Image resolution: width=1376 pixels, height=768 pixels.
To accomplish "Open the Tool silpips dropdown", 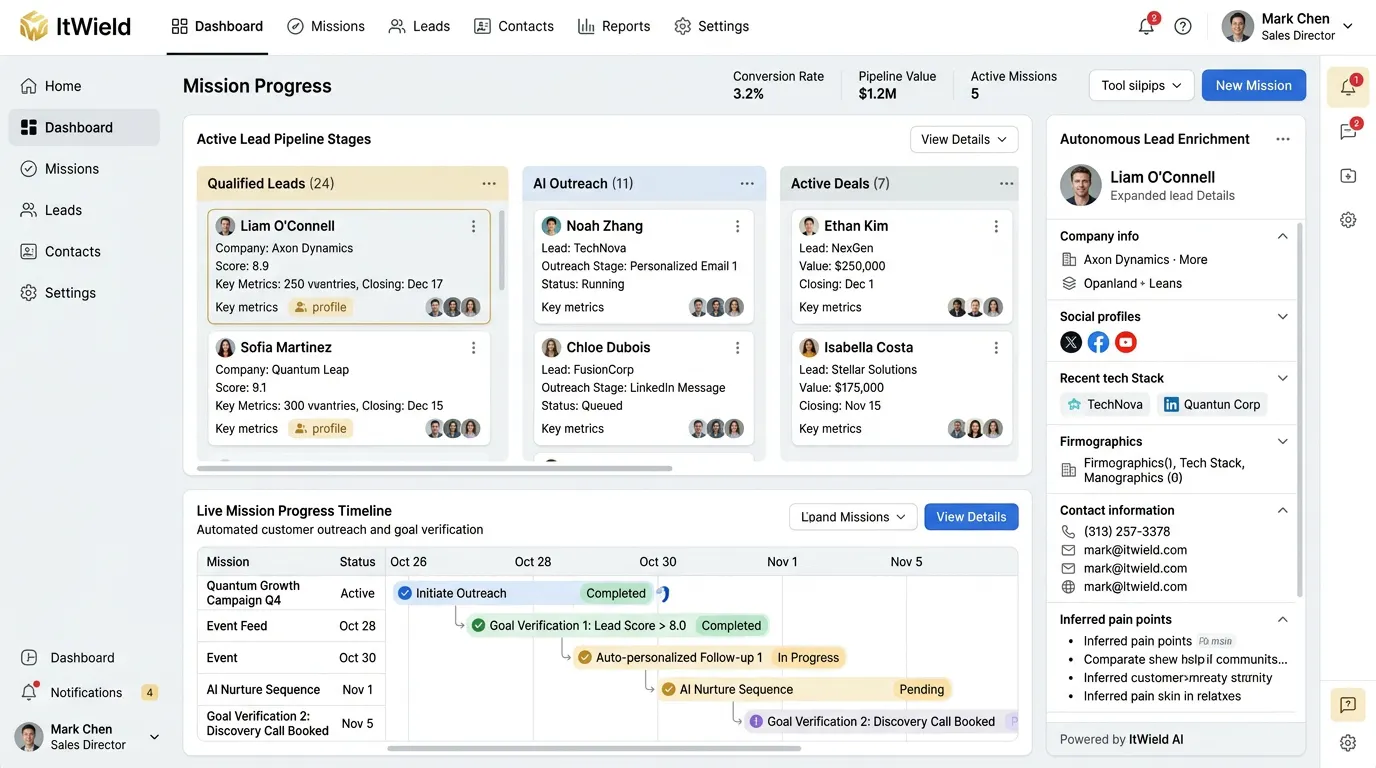I will [x=1141, y=86].
